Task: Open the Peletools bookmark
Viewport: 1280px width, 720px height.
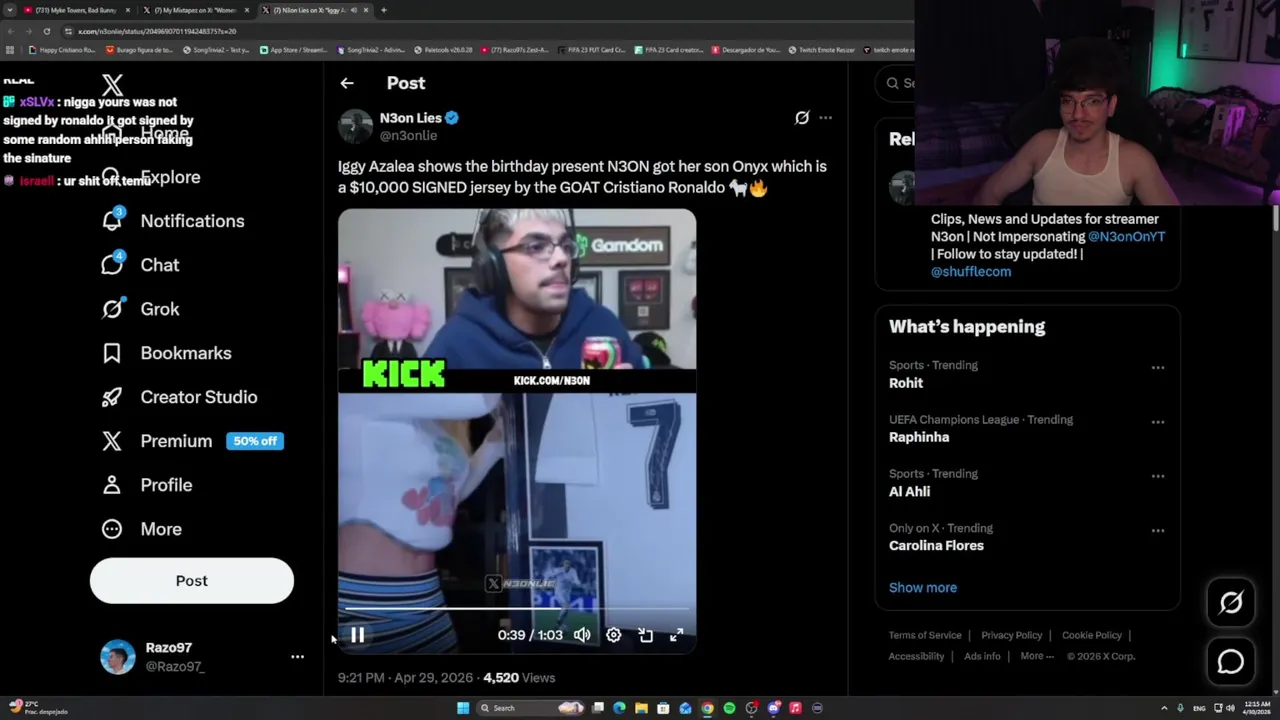Action: (443, 50)
